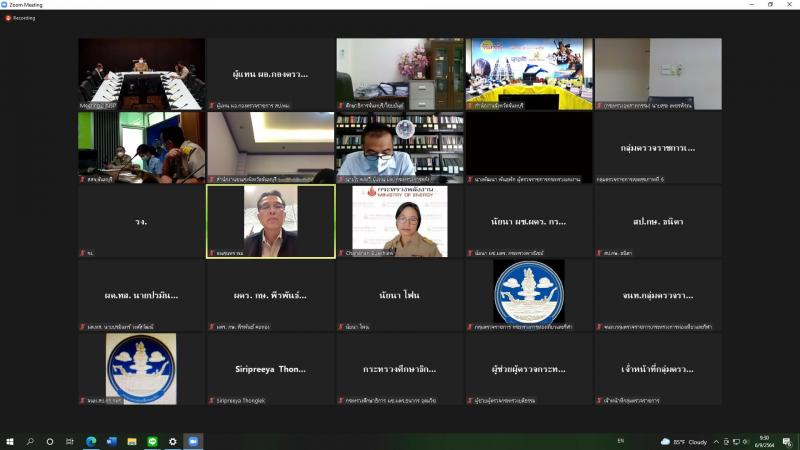The width and height of the screenshot is (800, 450).
Task: Select the กระทรวงศึกษาธิก... participant tile
Action: click(400, 369)
